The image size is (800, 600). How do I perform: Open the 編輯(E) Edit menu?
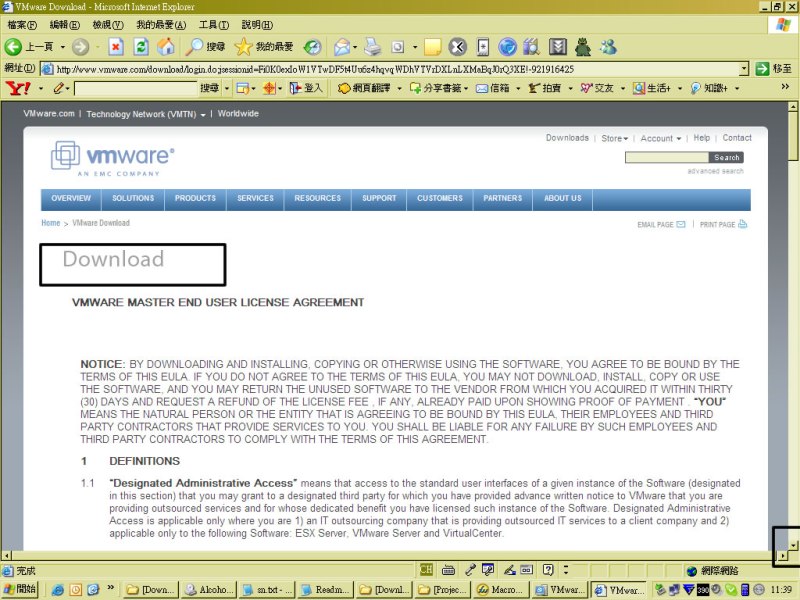[64, 24]
